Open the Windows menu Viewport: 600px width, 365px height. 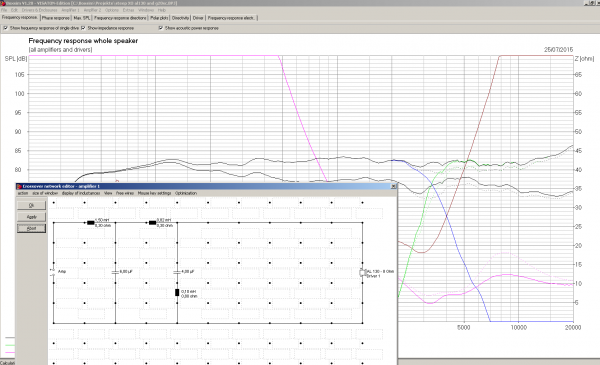tap(146, 10)
